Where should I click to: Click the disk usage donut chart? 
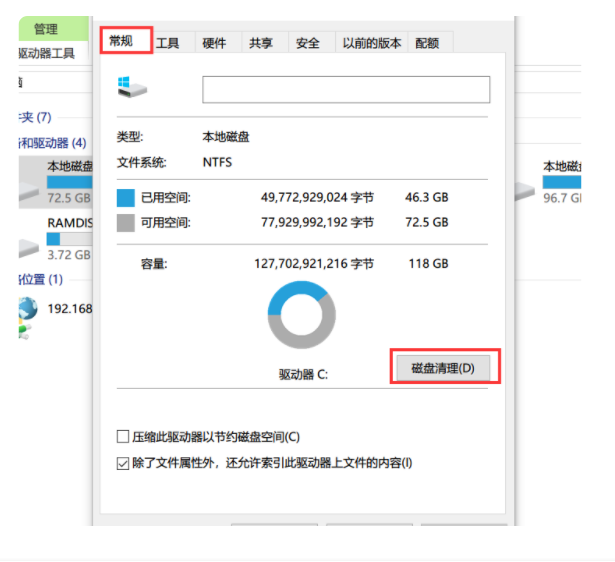pyautogui.click(x=301, y=315)
